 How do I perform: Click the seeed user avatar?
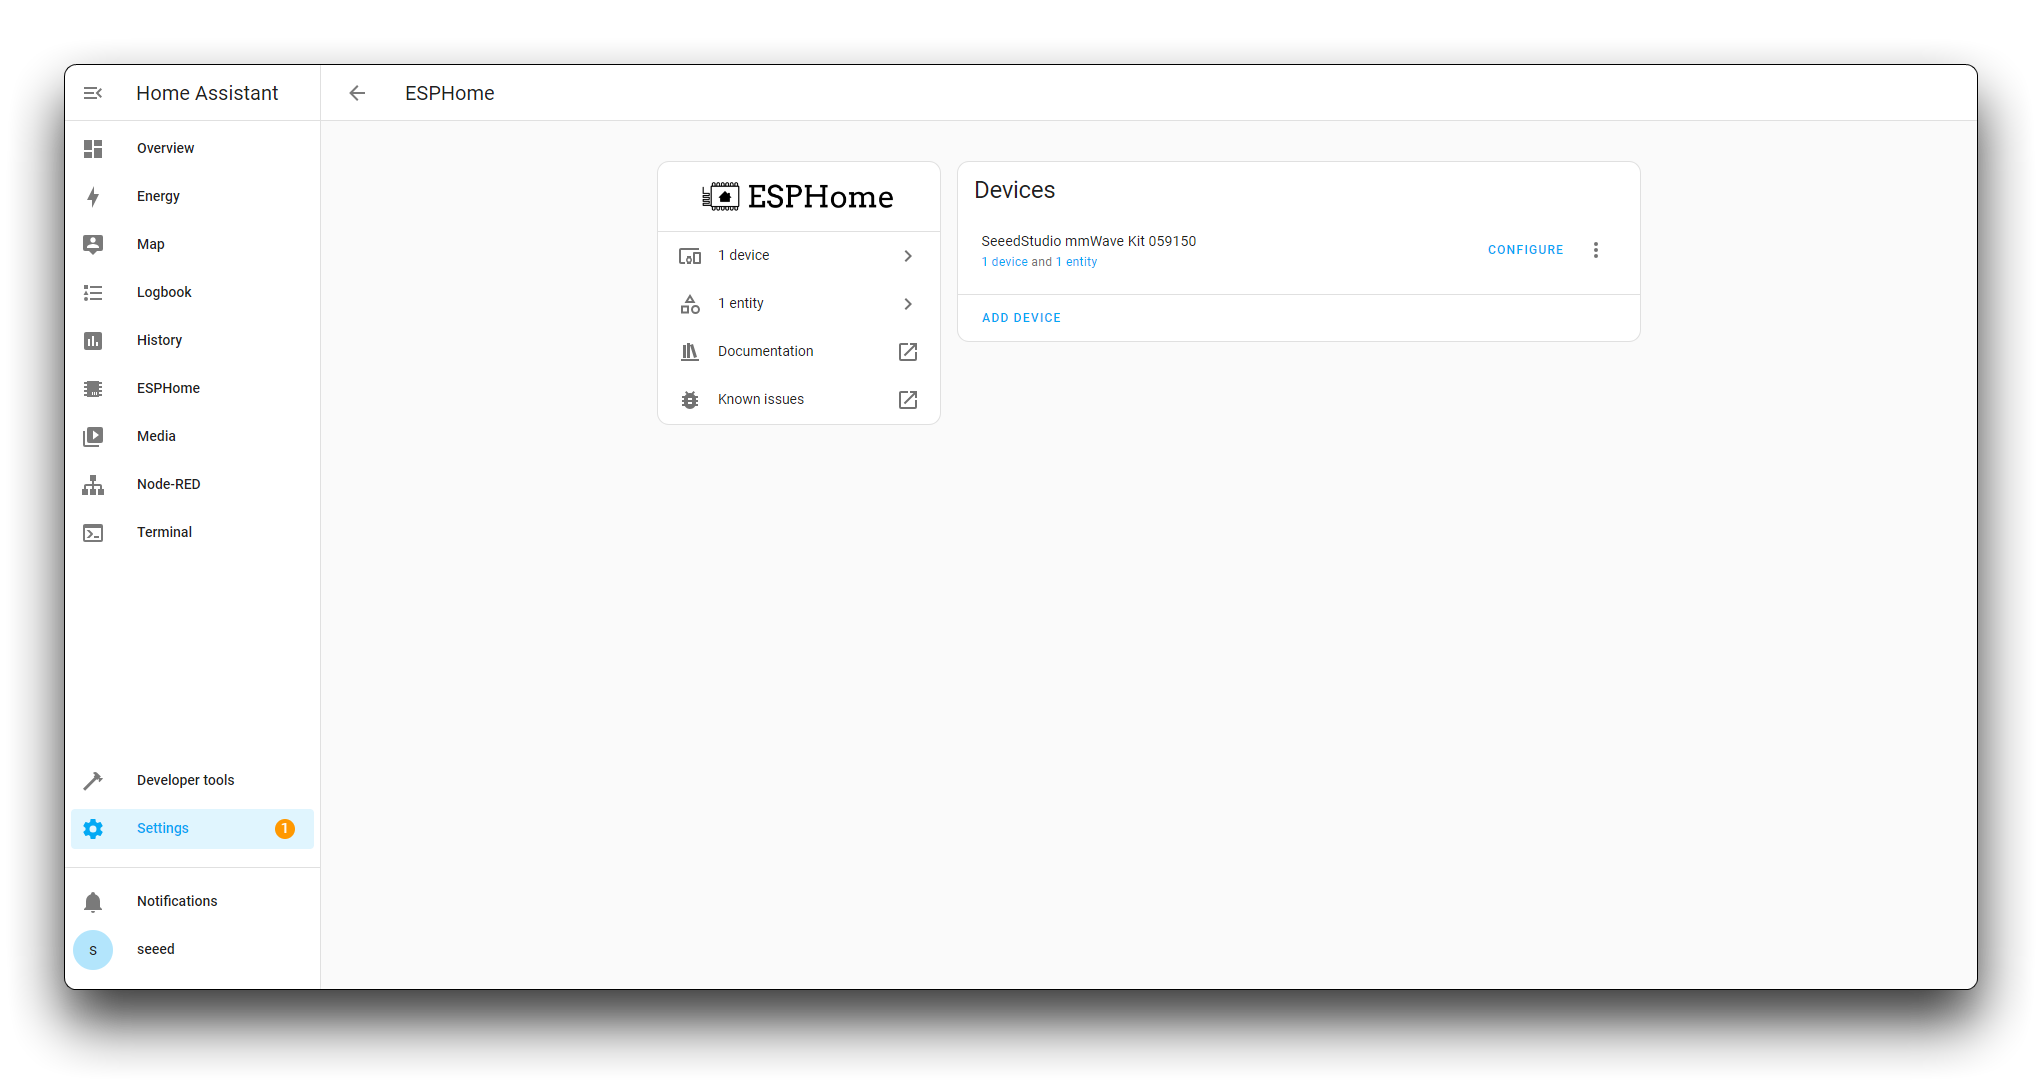[x=92, y=948]
